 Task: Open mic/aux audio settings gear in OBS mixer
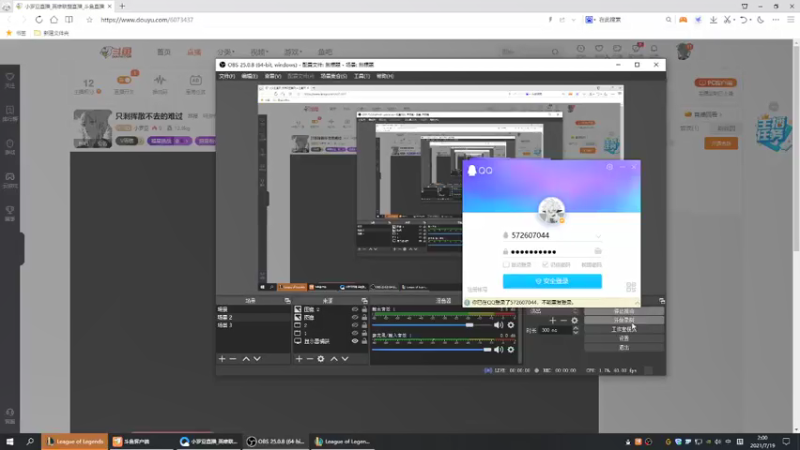511,349
